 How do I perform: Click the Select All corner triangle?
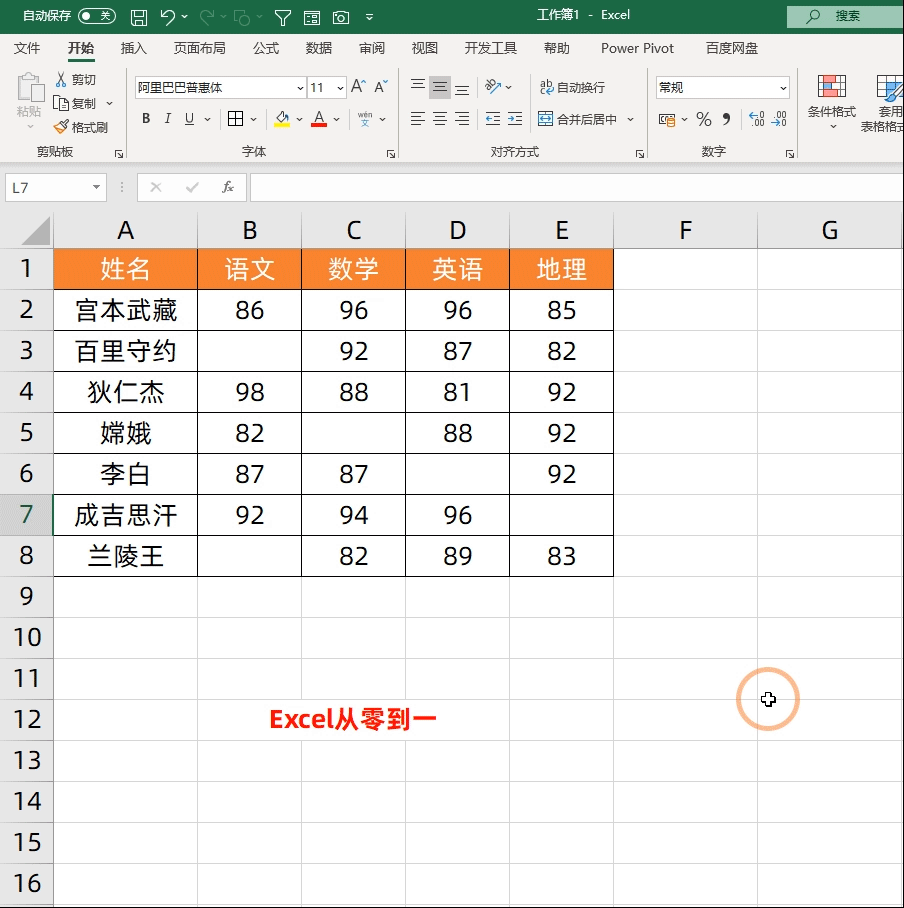point(35,232)
